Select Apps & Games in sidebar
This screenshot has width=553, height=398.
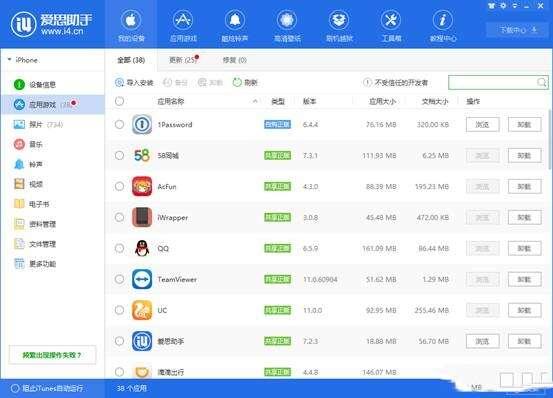point(52,104)
